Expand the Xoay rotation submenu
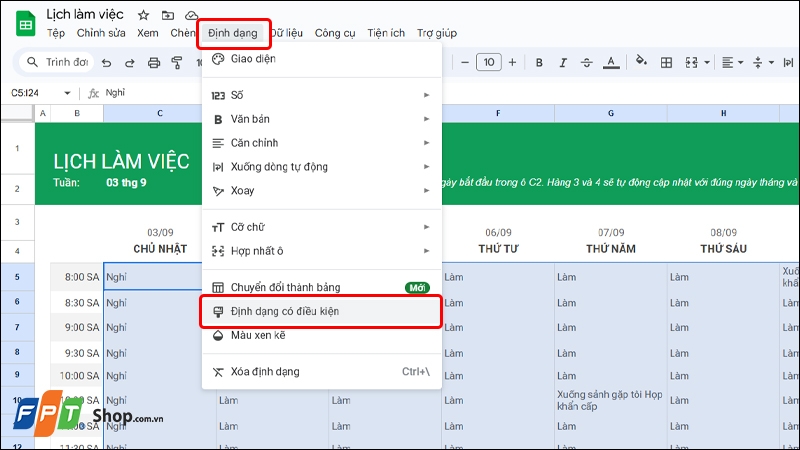The width and height of the screenshot is (800, 450). point(321,191)
